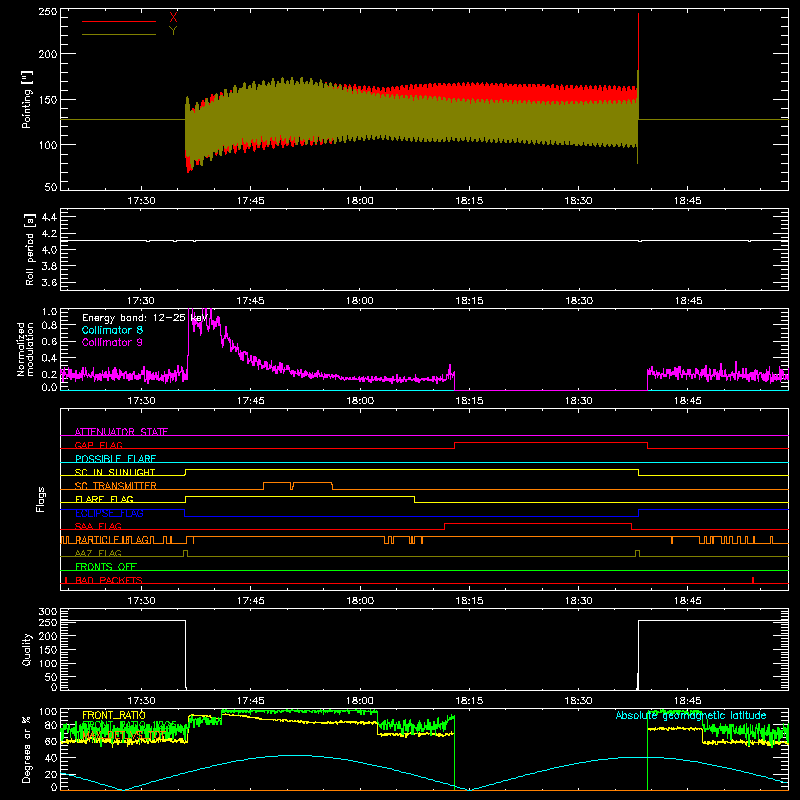This screenshot has width=800, height=800.
Task: Click the PARTICLE_FLAG label
Action: [x=113, y=540]
